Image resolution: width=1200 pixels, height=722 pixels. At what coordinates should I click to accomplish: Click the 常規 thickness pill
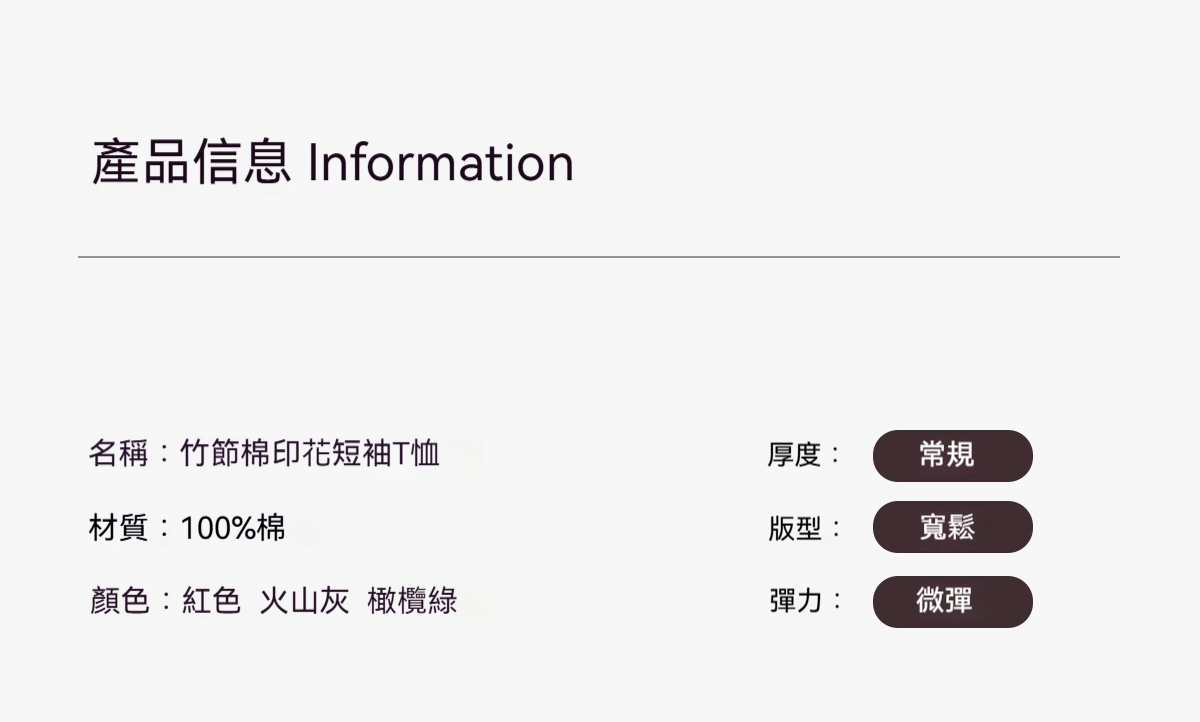click(x=952, y=456)
